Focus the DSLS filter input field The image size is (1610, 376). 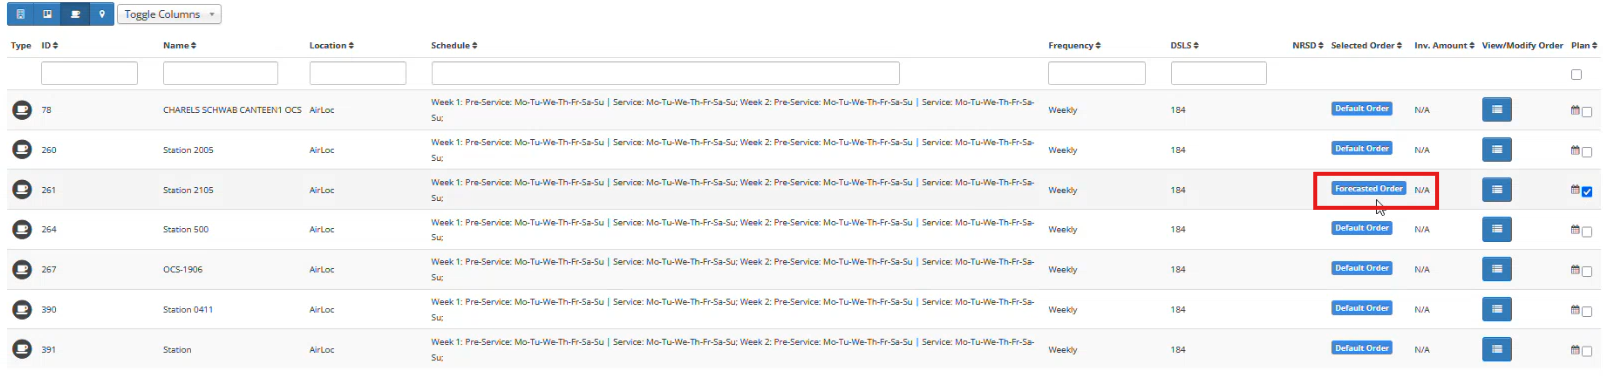pyautogui.click(x=1219, y=73)
